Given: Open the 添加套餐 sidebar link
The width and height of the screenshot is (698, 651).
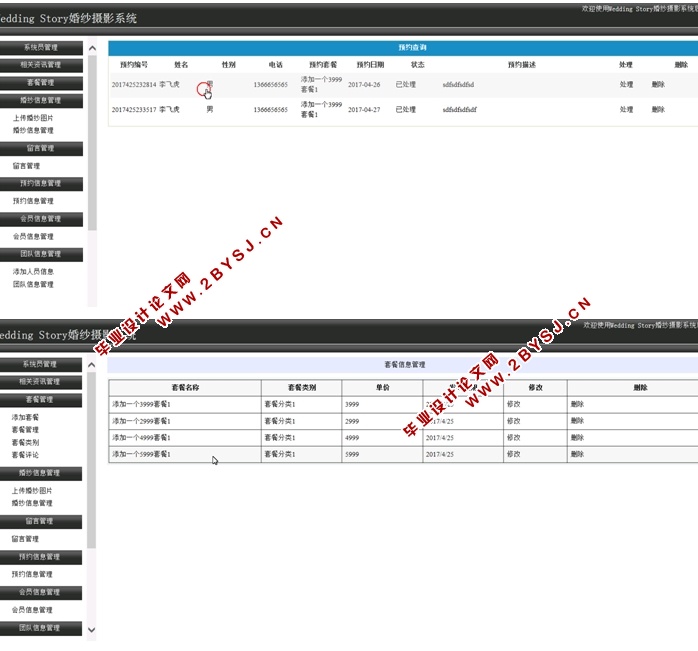Looking at the screenshot, I should click(x=25, y=417).
